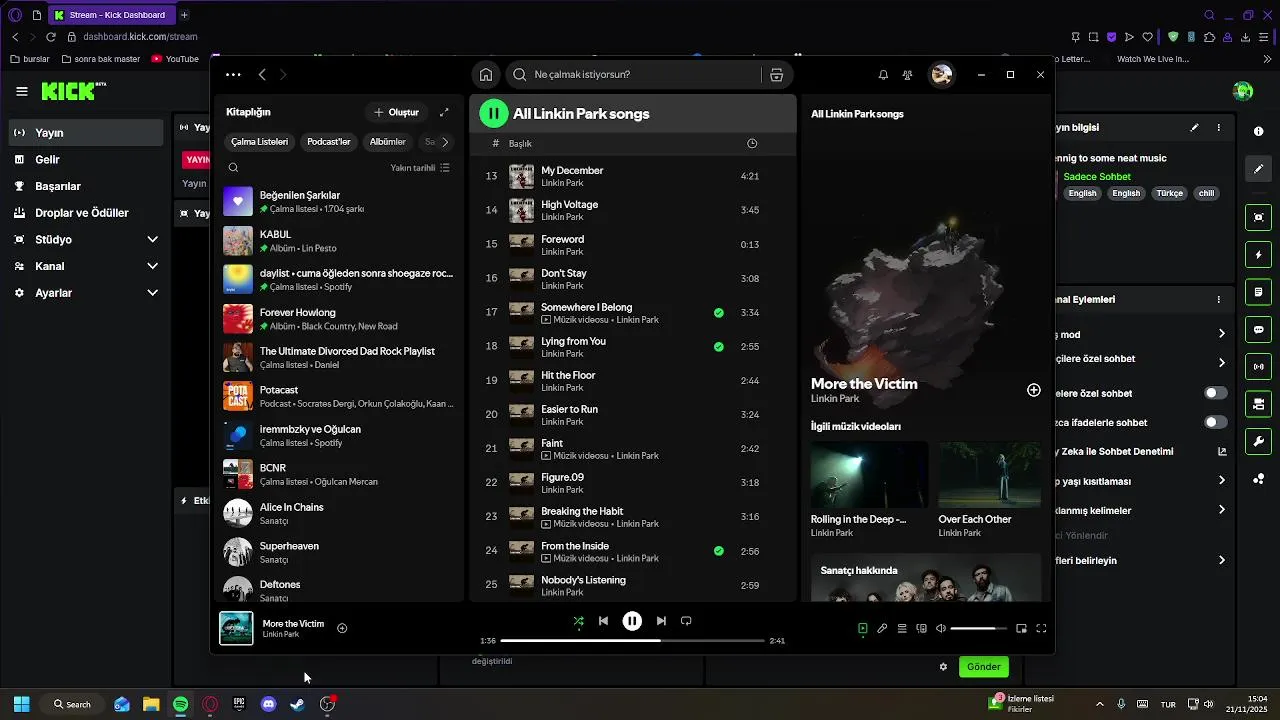This screenshot has width=1280, height=720.
Task: Click the Oluştur create button
Action: (x=396, y=112)
